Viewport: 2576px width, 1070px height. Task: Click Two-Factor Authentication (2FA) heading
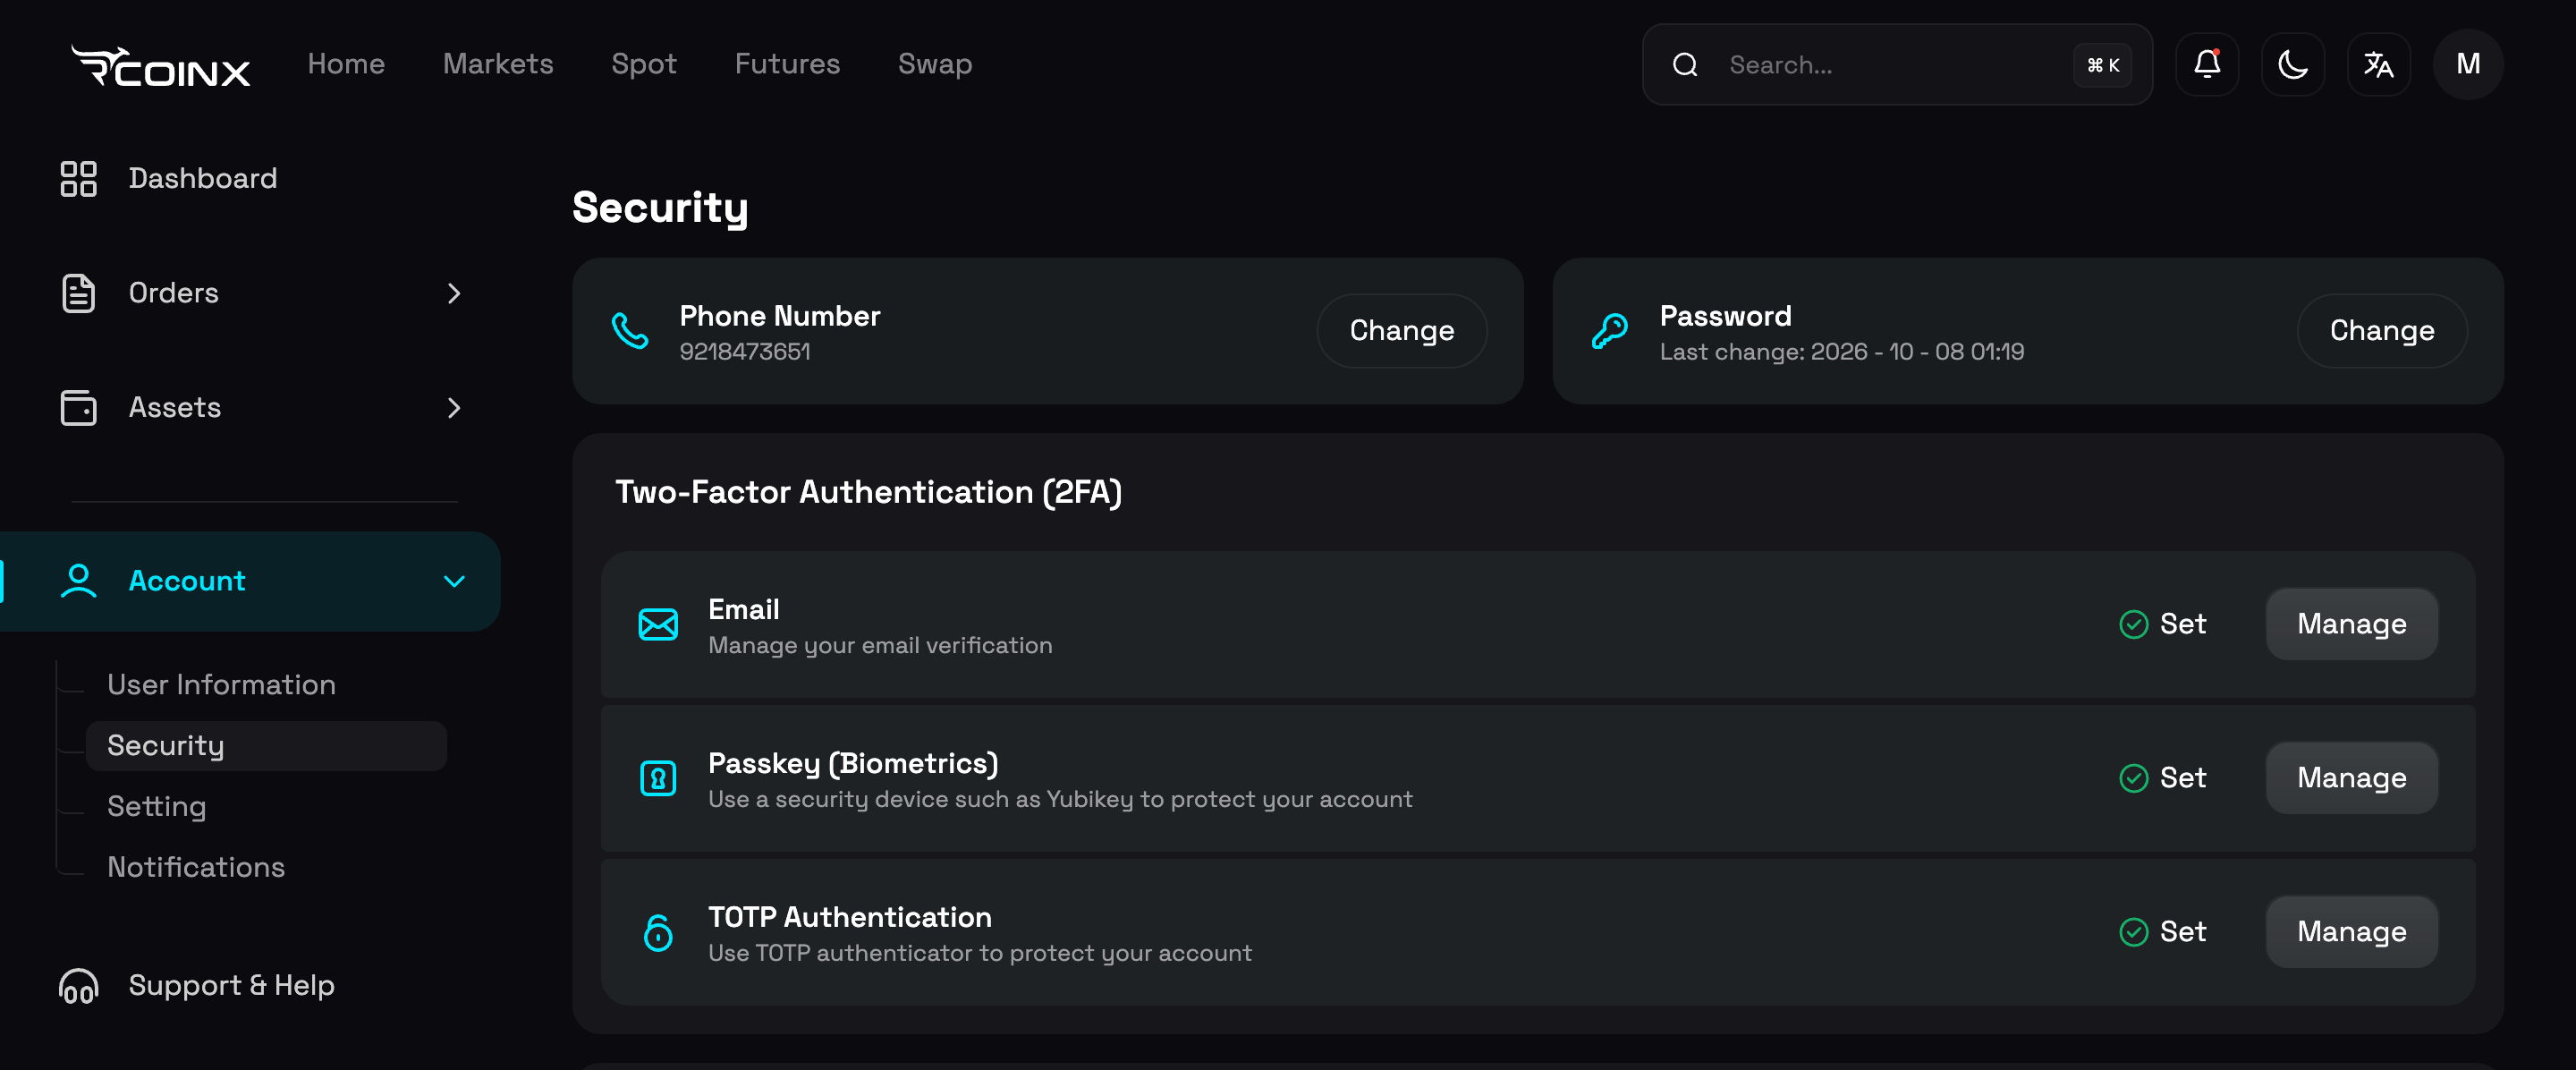(x=868, y=492)
